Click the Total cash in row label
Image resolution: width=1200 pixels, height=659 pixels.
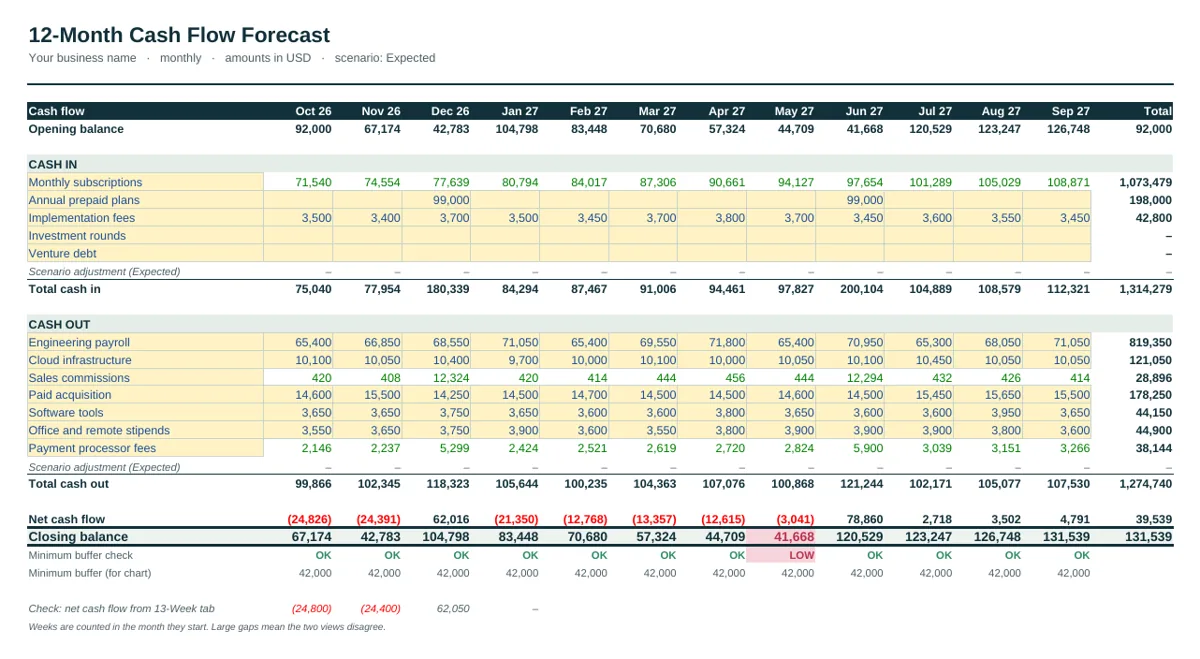(x=64, y=289)
